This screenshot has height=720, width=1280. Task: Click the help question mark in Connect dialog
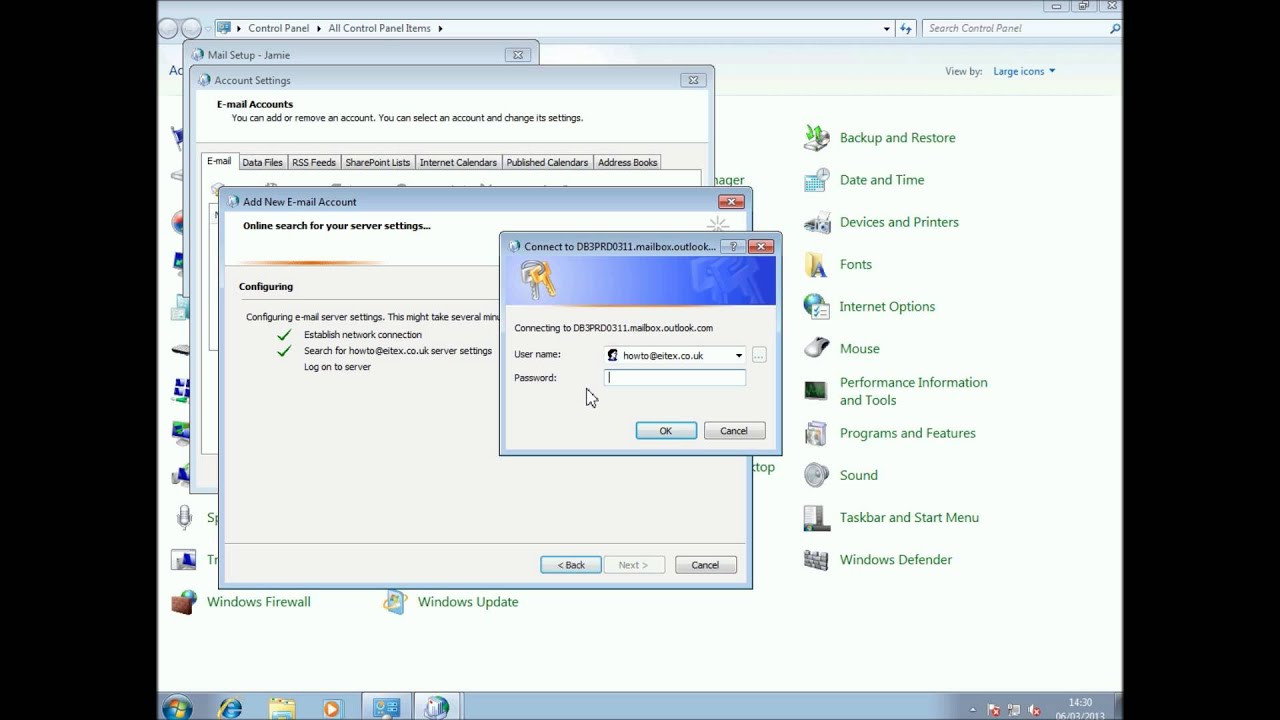(733, 246)
